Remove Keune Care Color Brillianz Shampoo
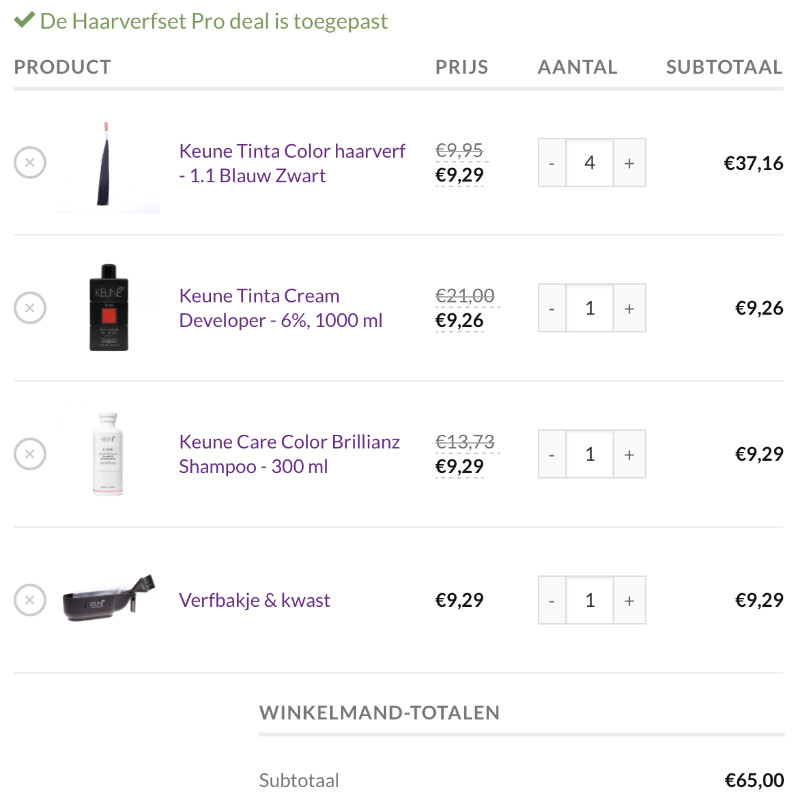The height and width of the screenshot is (800, 800). click(x=30, y=454)
